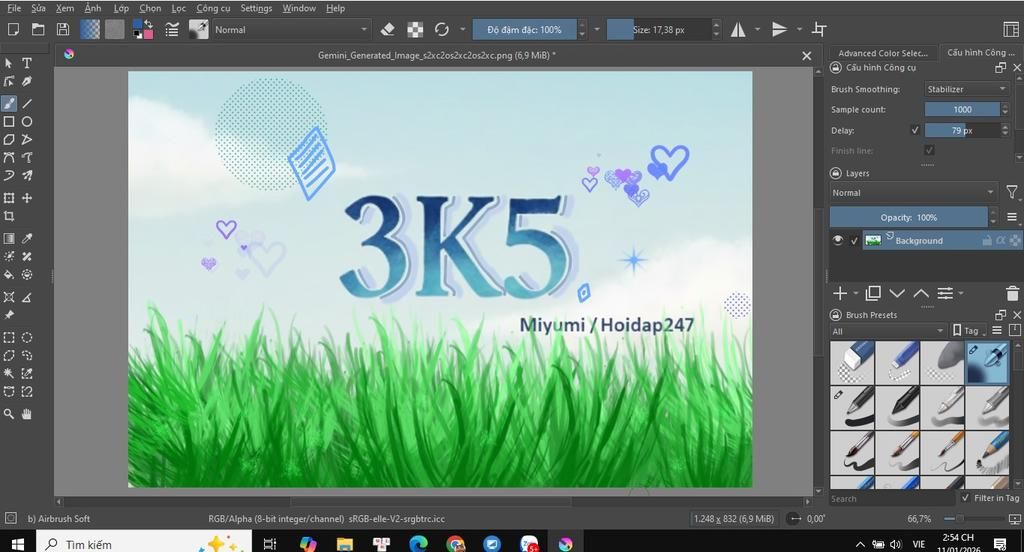Click the horizontal mirror tool icon

pyautogui.click(x=739, y=30)
